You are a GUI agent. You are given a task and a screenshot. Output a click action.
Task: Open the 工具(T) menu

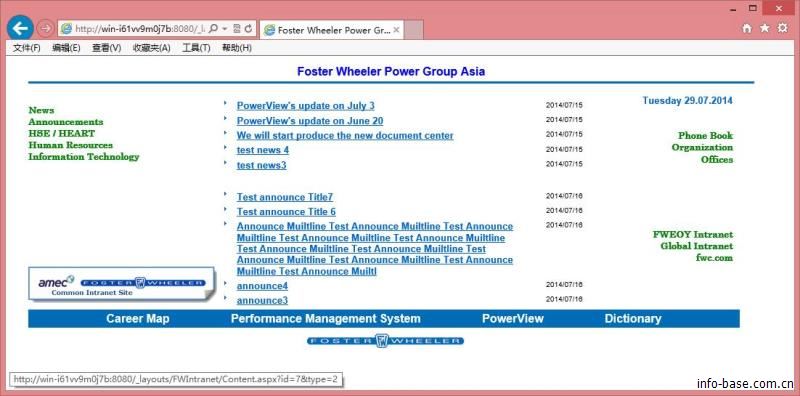(x=196, y=48)
